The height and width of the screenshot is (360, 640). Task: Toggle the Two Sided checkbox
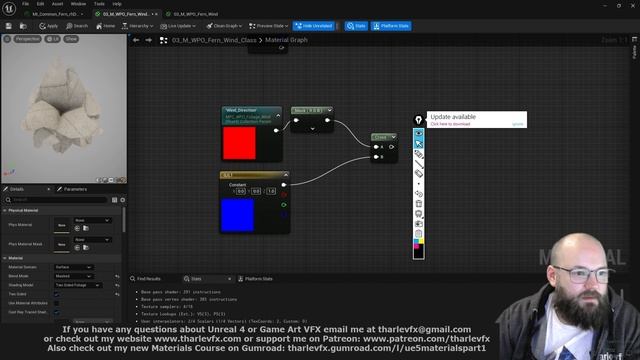57,294
